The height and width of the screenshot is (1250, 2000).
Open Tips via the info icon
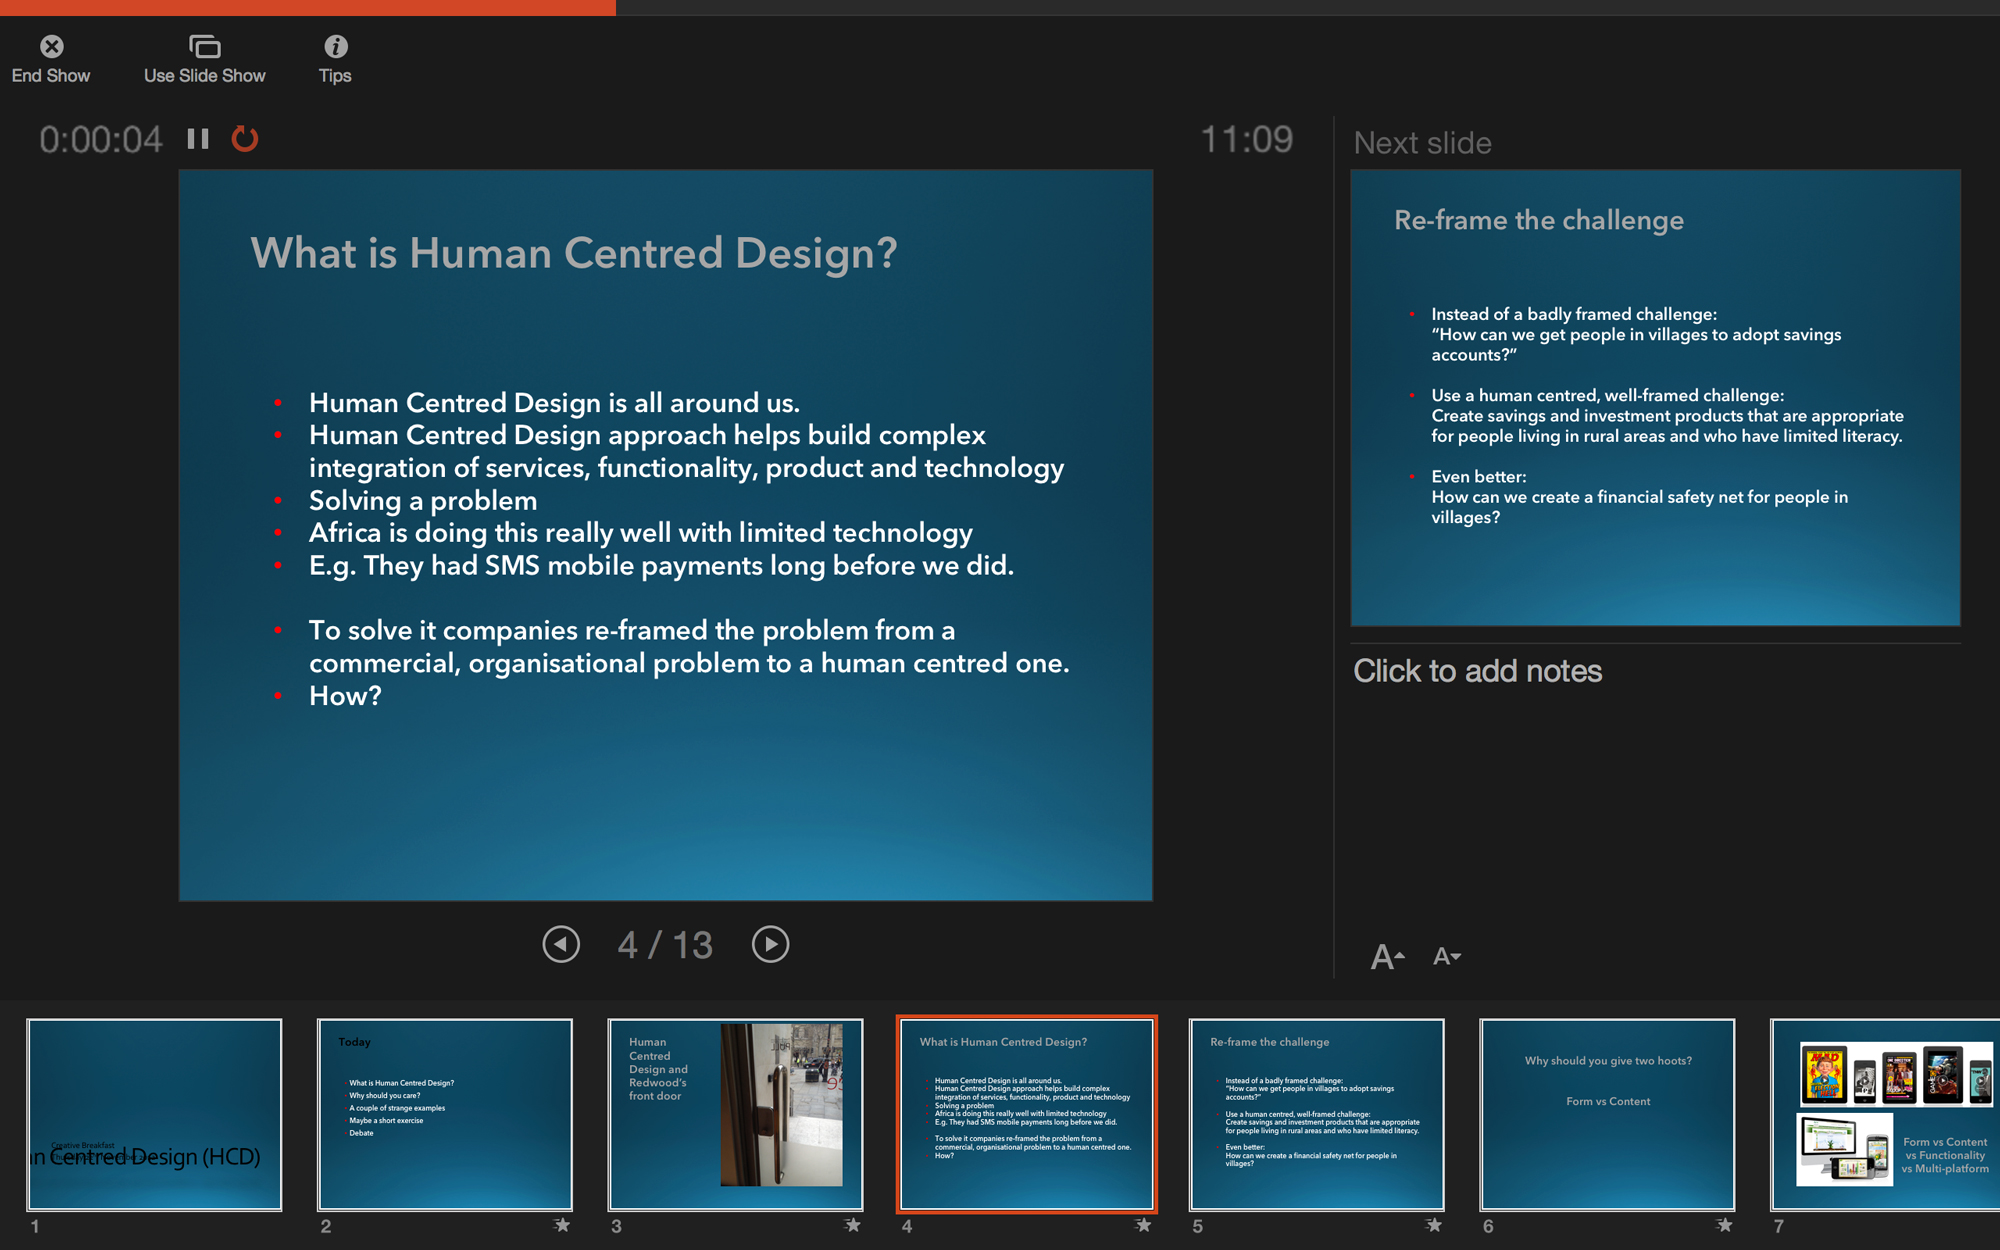(336, 46)
